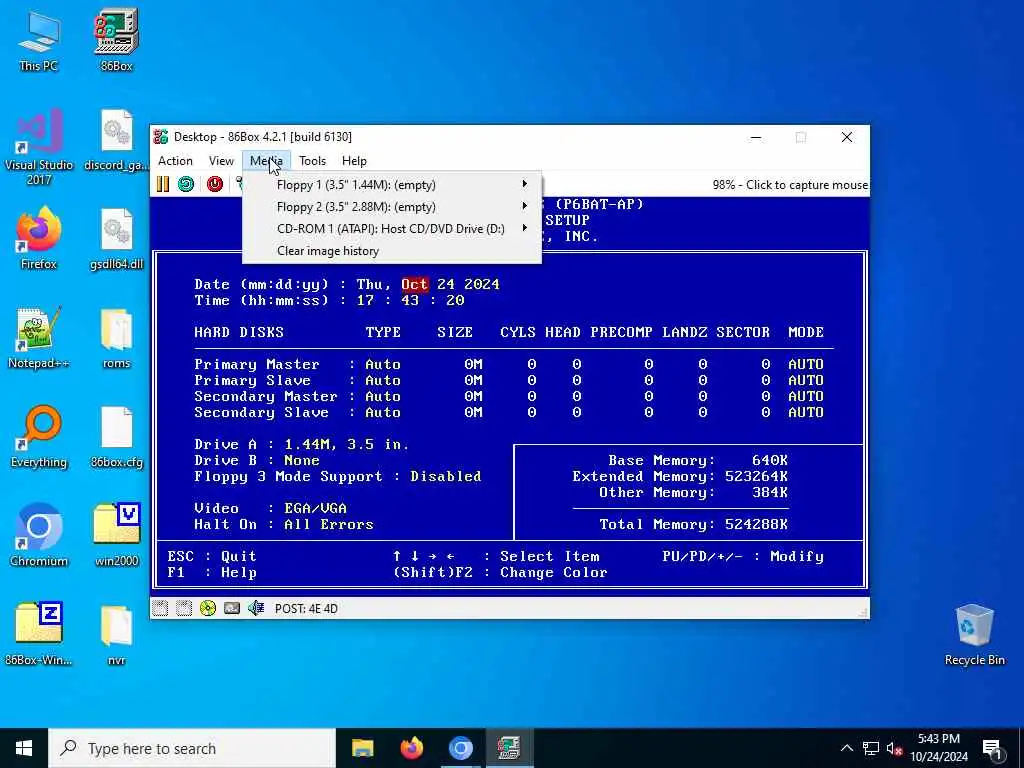
Task: Click the 86Box taskbar button
Action: [509, 748]
